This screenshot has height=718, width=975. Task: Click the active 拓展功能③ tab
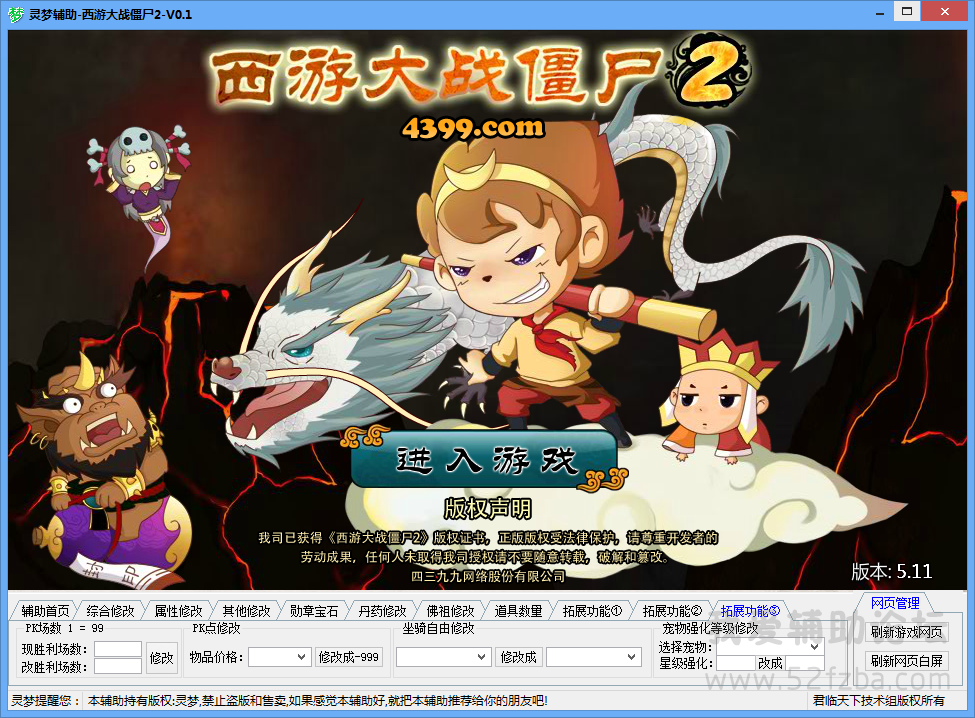click(750, 611)
